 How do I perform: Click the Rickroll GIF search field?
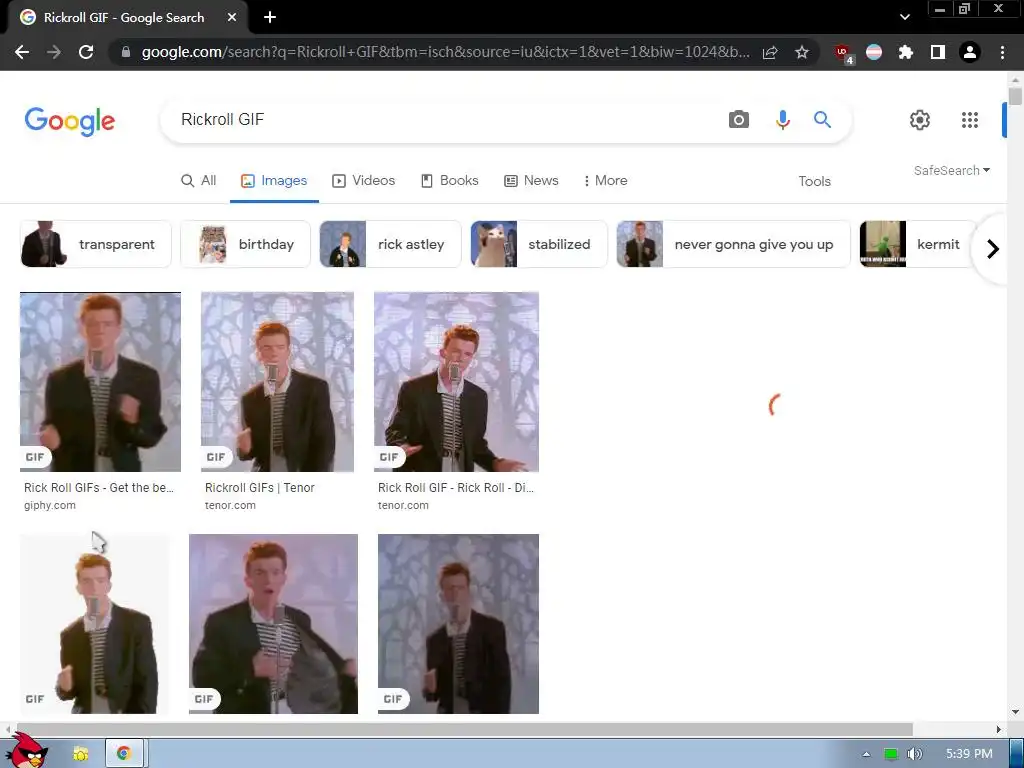coord(444,120)
